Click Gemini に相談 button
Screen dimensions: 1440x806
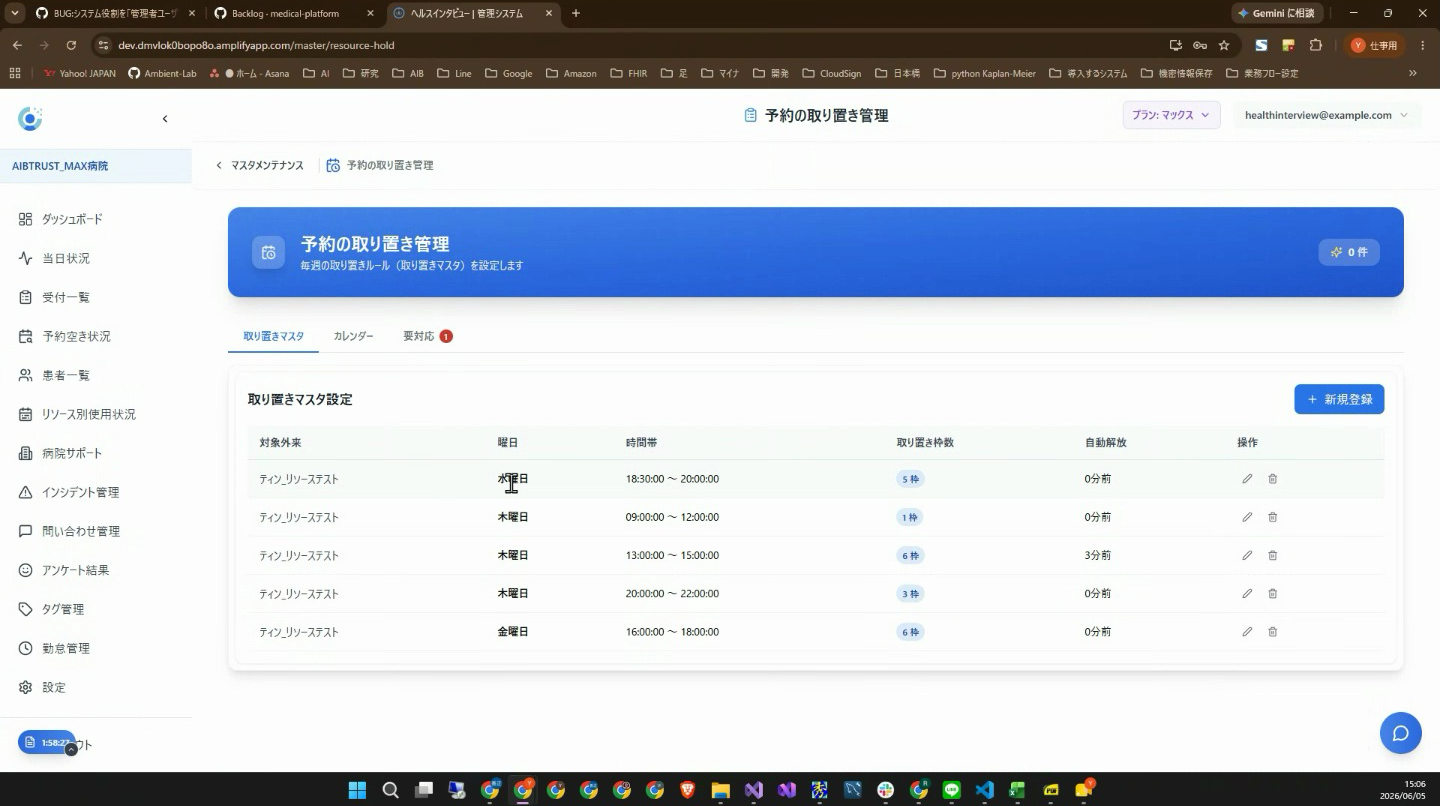(x=1275, y=13)
